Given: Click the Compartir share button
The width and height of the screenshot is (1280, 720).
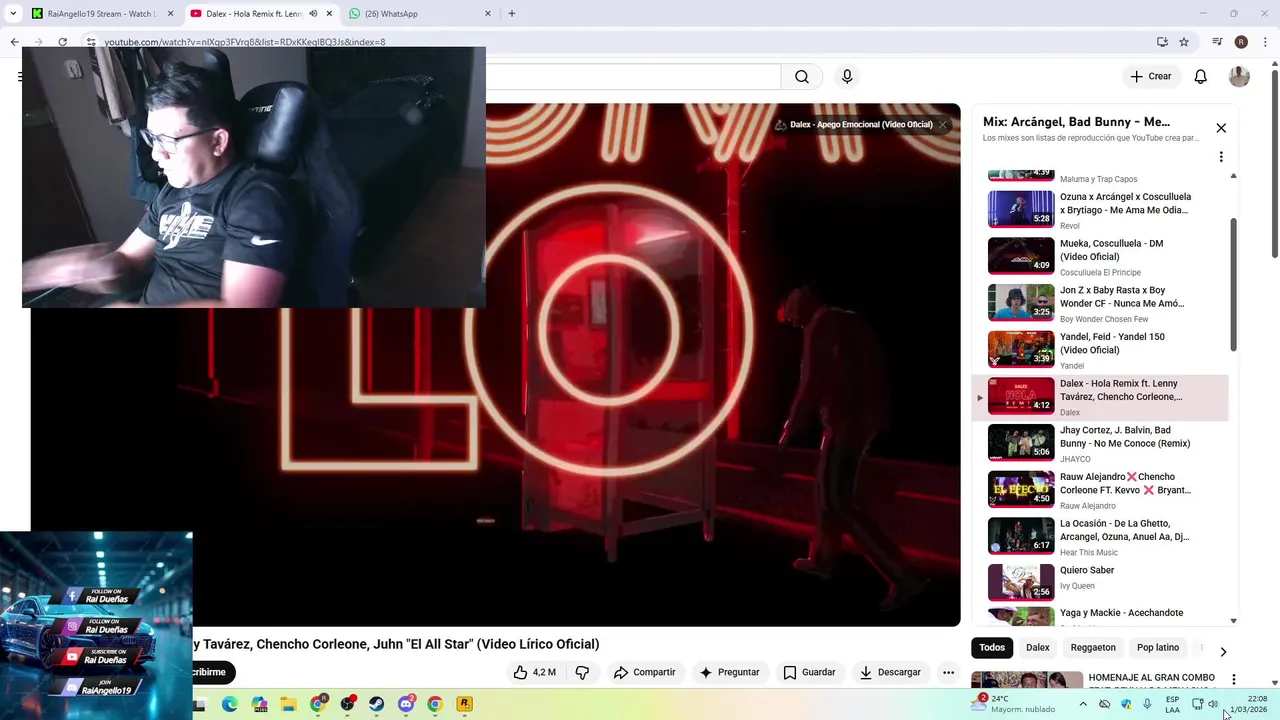Looking at the screenshot, I should [645, 672].
